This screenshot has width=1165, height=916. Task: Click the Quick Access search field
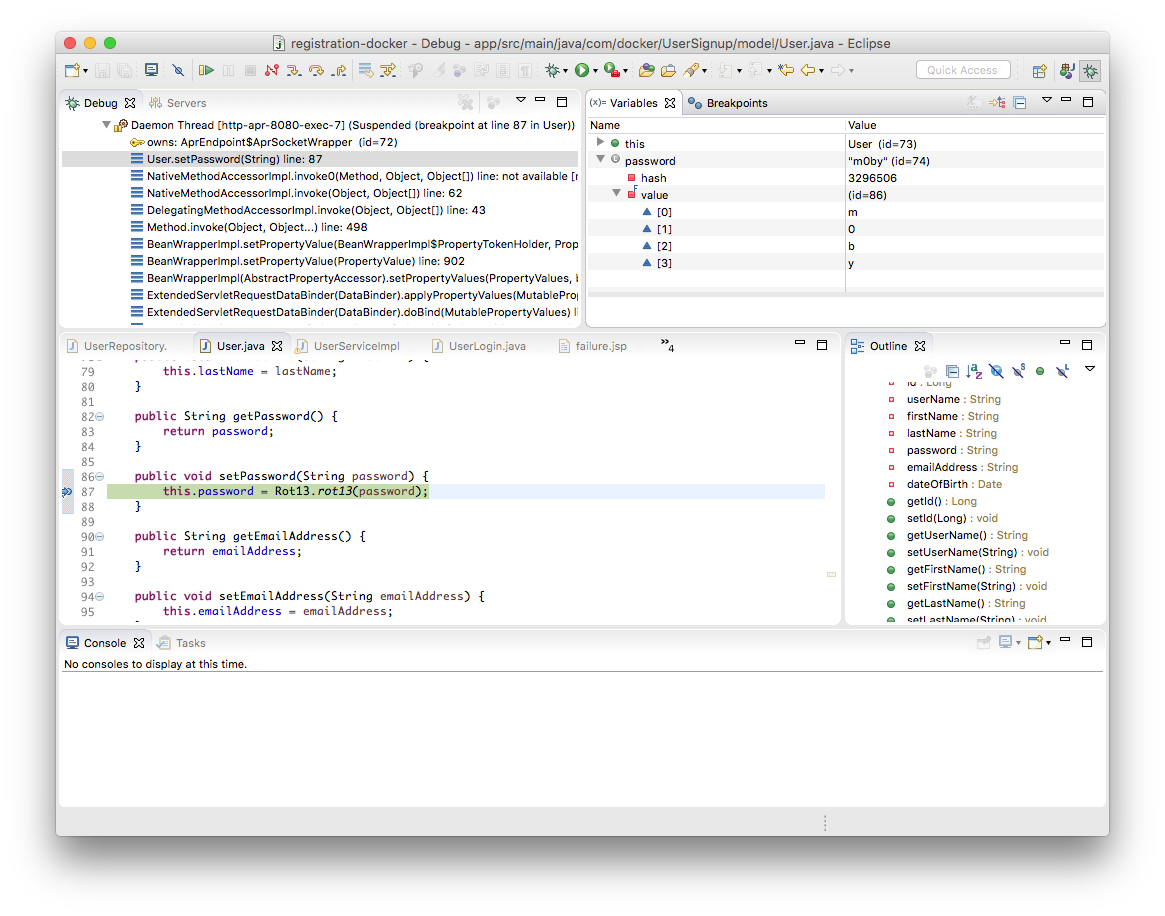click(962, 70)
